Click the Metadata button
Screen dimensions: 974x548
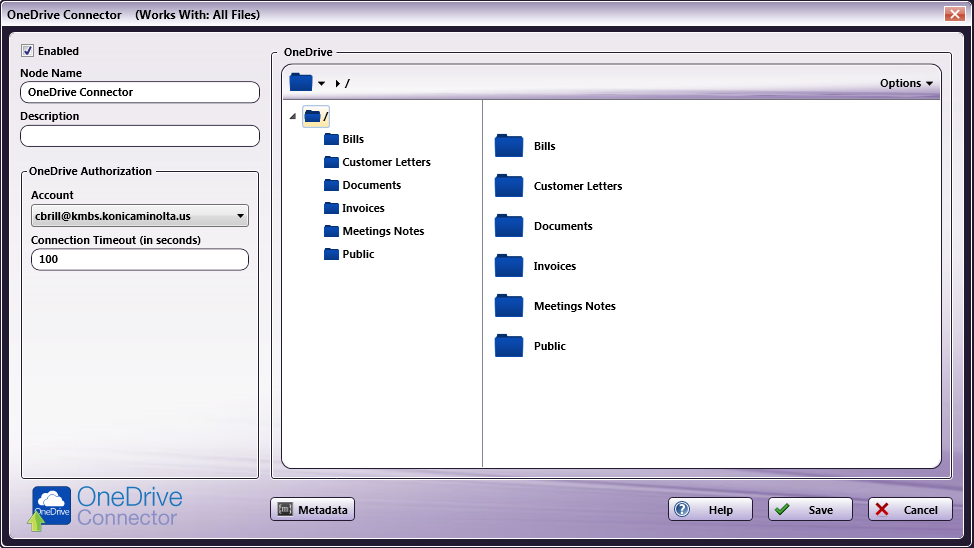(312, 509)
